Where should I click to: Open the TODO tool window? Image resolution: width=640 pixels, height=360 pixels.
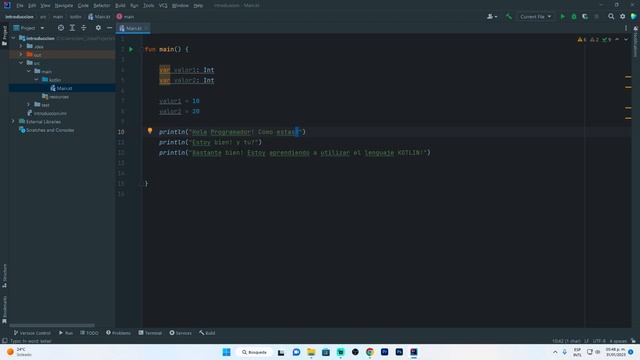click(x=89, y=333)
